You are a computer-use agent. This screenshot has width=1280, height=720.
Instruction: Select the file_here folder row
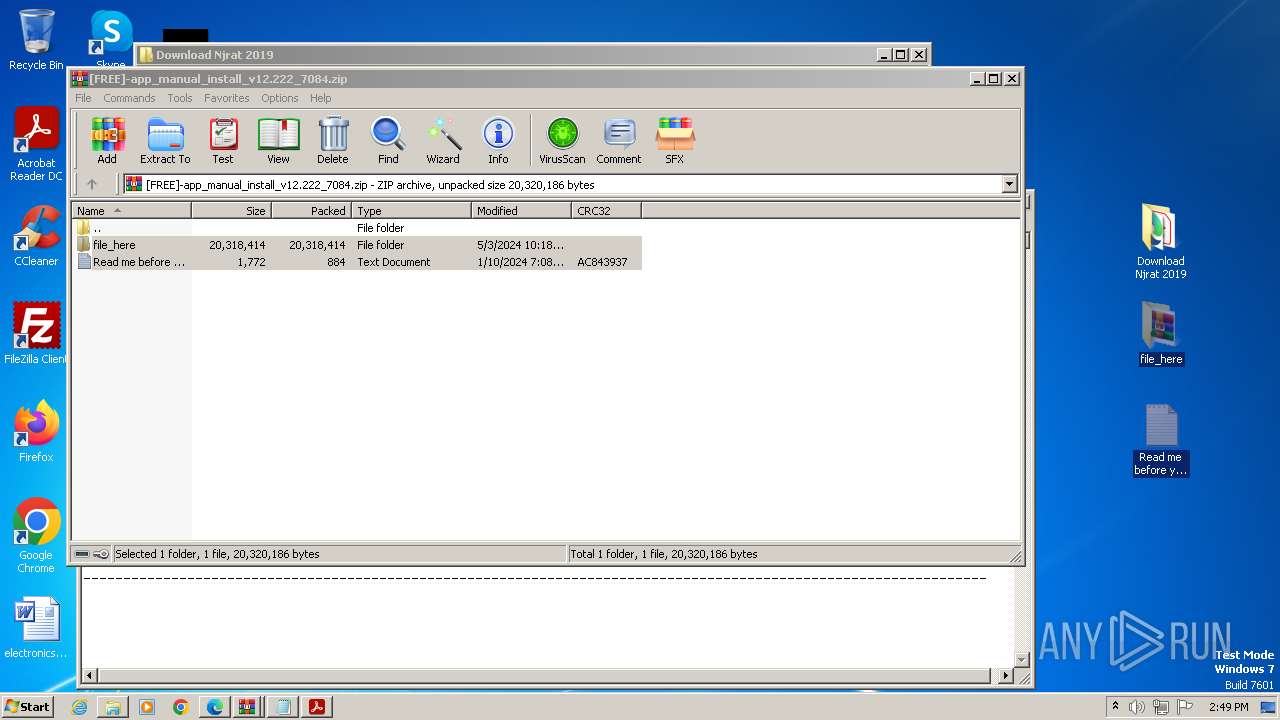(357, 245)
